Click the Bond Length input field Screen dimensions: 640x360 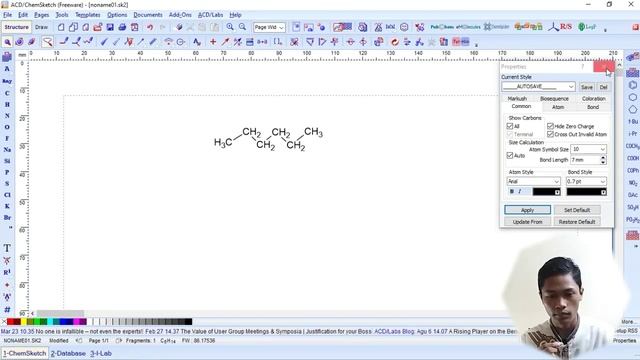tap(585, 160)
